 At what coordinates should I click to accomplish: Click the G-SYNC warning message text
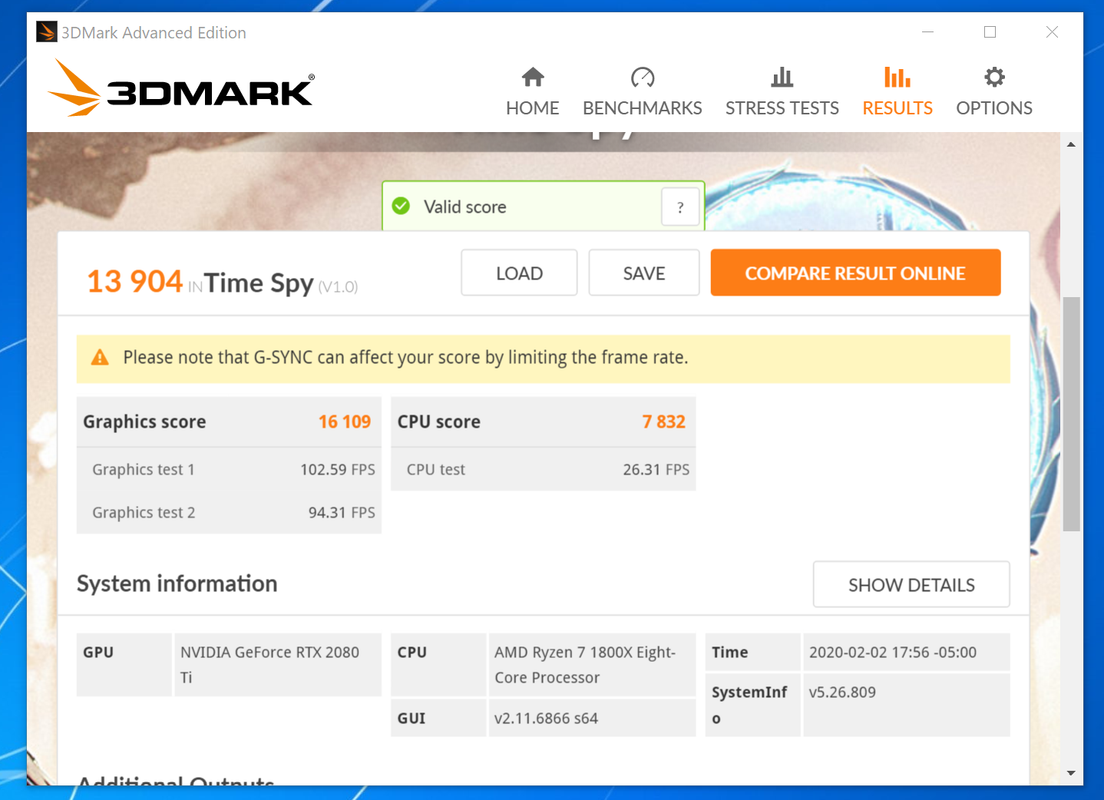coord(406,358)
